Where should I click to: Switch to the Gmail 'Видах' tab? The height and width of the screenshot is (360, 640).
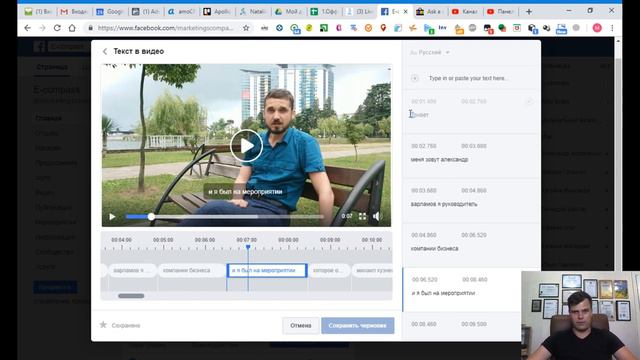[x=74, y=12]
